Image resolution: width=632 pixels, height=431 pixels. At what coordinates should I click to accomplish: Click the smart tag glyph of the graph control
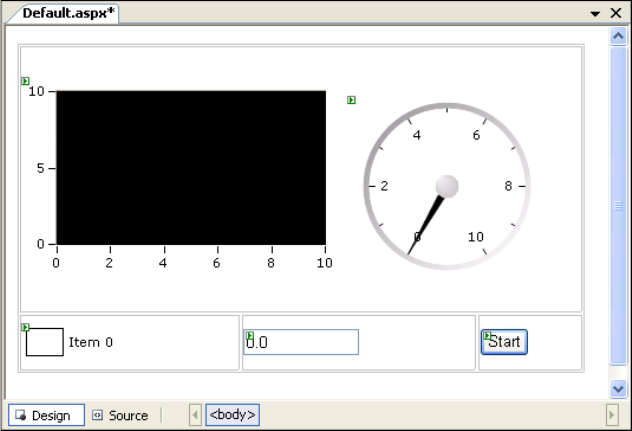click(25, 81)
